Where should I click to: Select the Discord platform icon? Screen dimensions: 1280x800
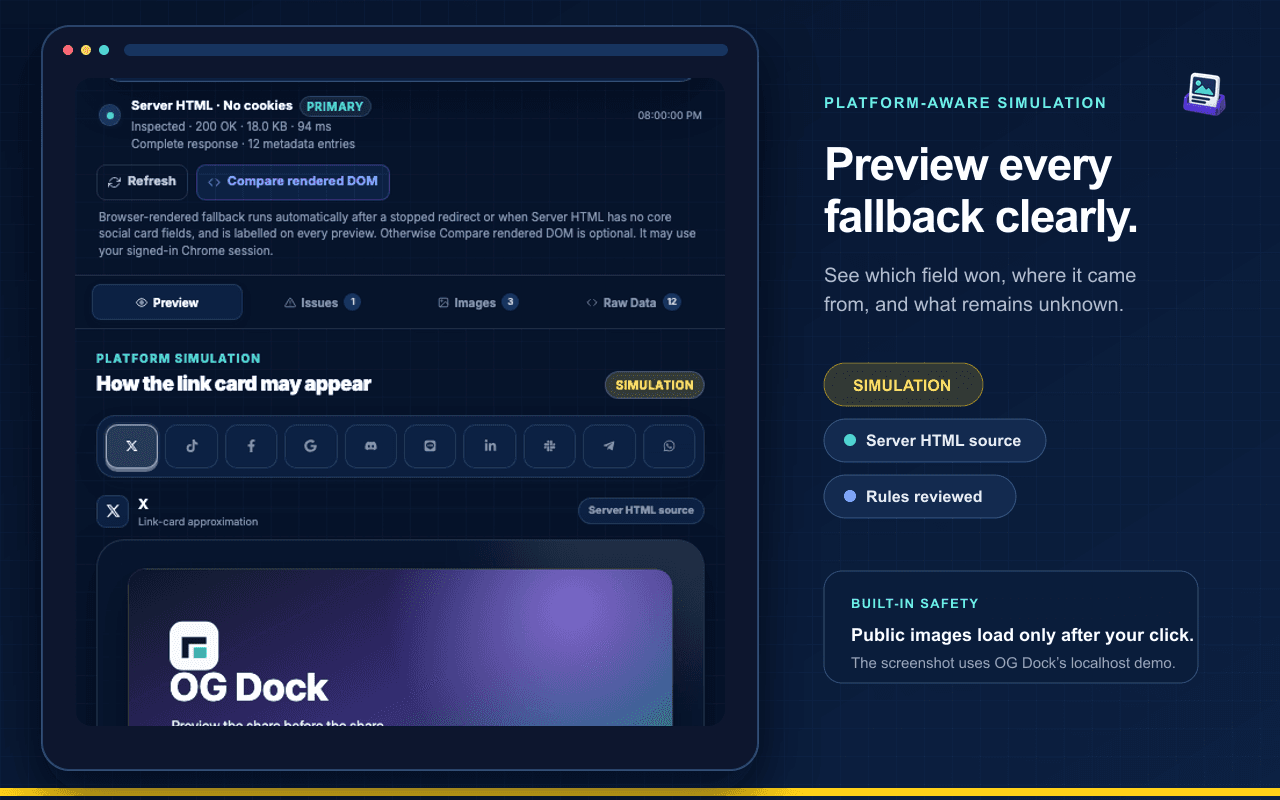371,446
